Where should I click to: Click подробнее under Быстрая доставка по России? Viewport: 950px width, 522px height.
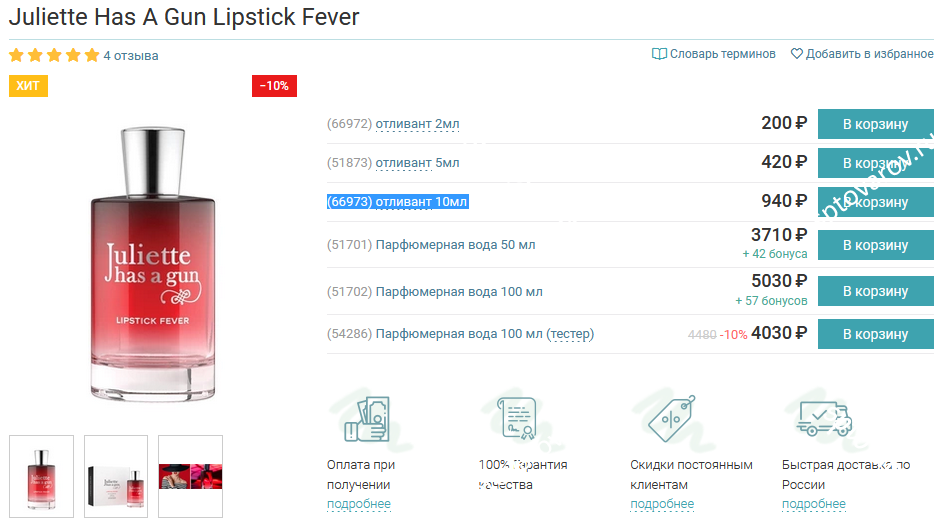coord(813,504)
